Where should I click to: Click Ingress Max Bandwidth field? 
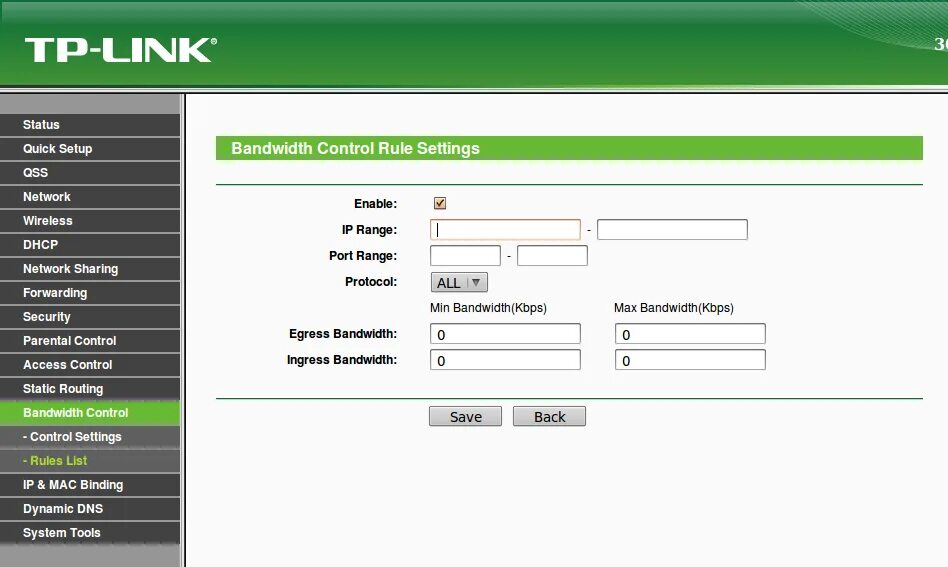(690, 360)
